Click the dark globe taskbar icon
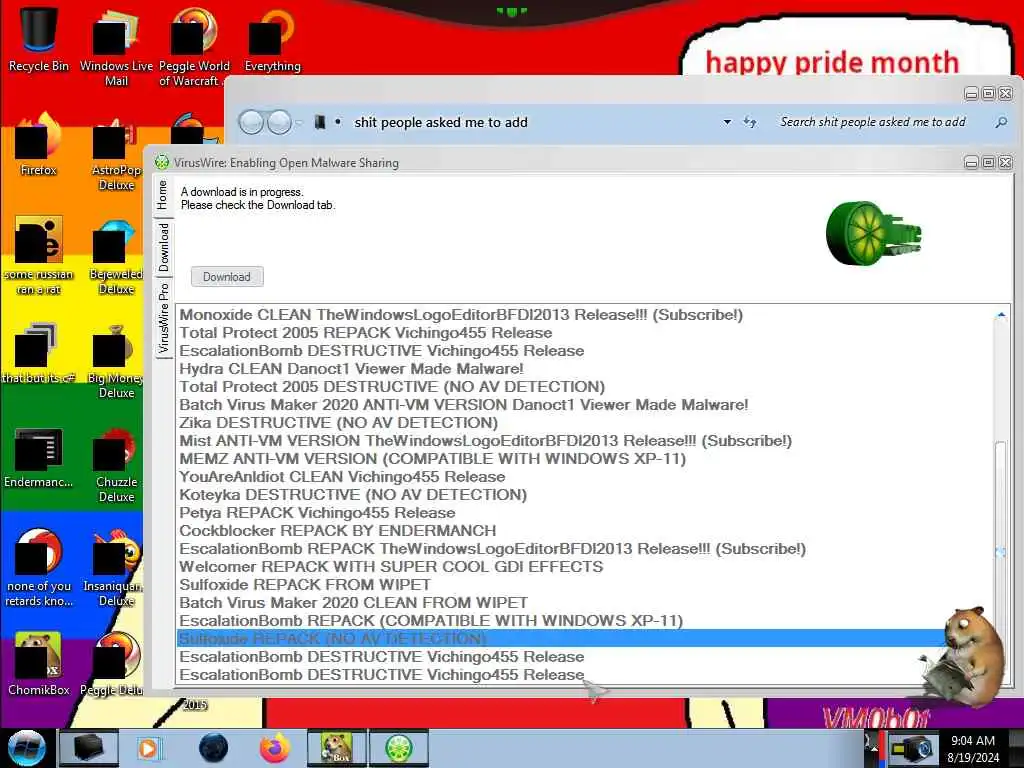 tap(214, 748)
